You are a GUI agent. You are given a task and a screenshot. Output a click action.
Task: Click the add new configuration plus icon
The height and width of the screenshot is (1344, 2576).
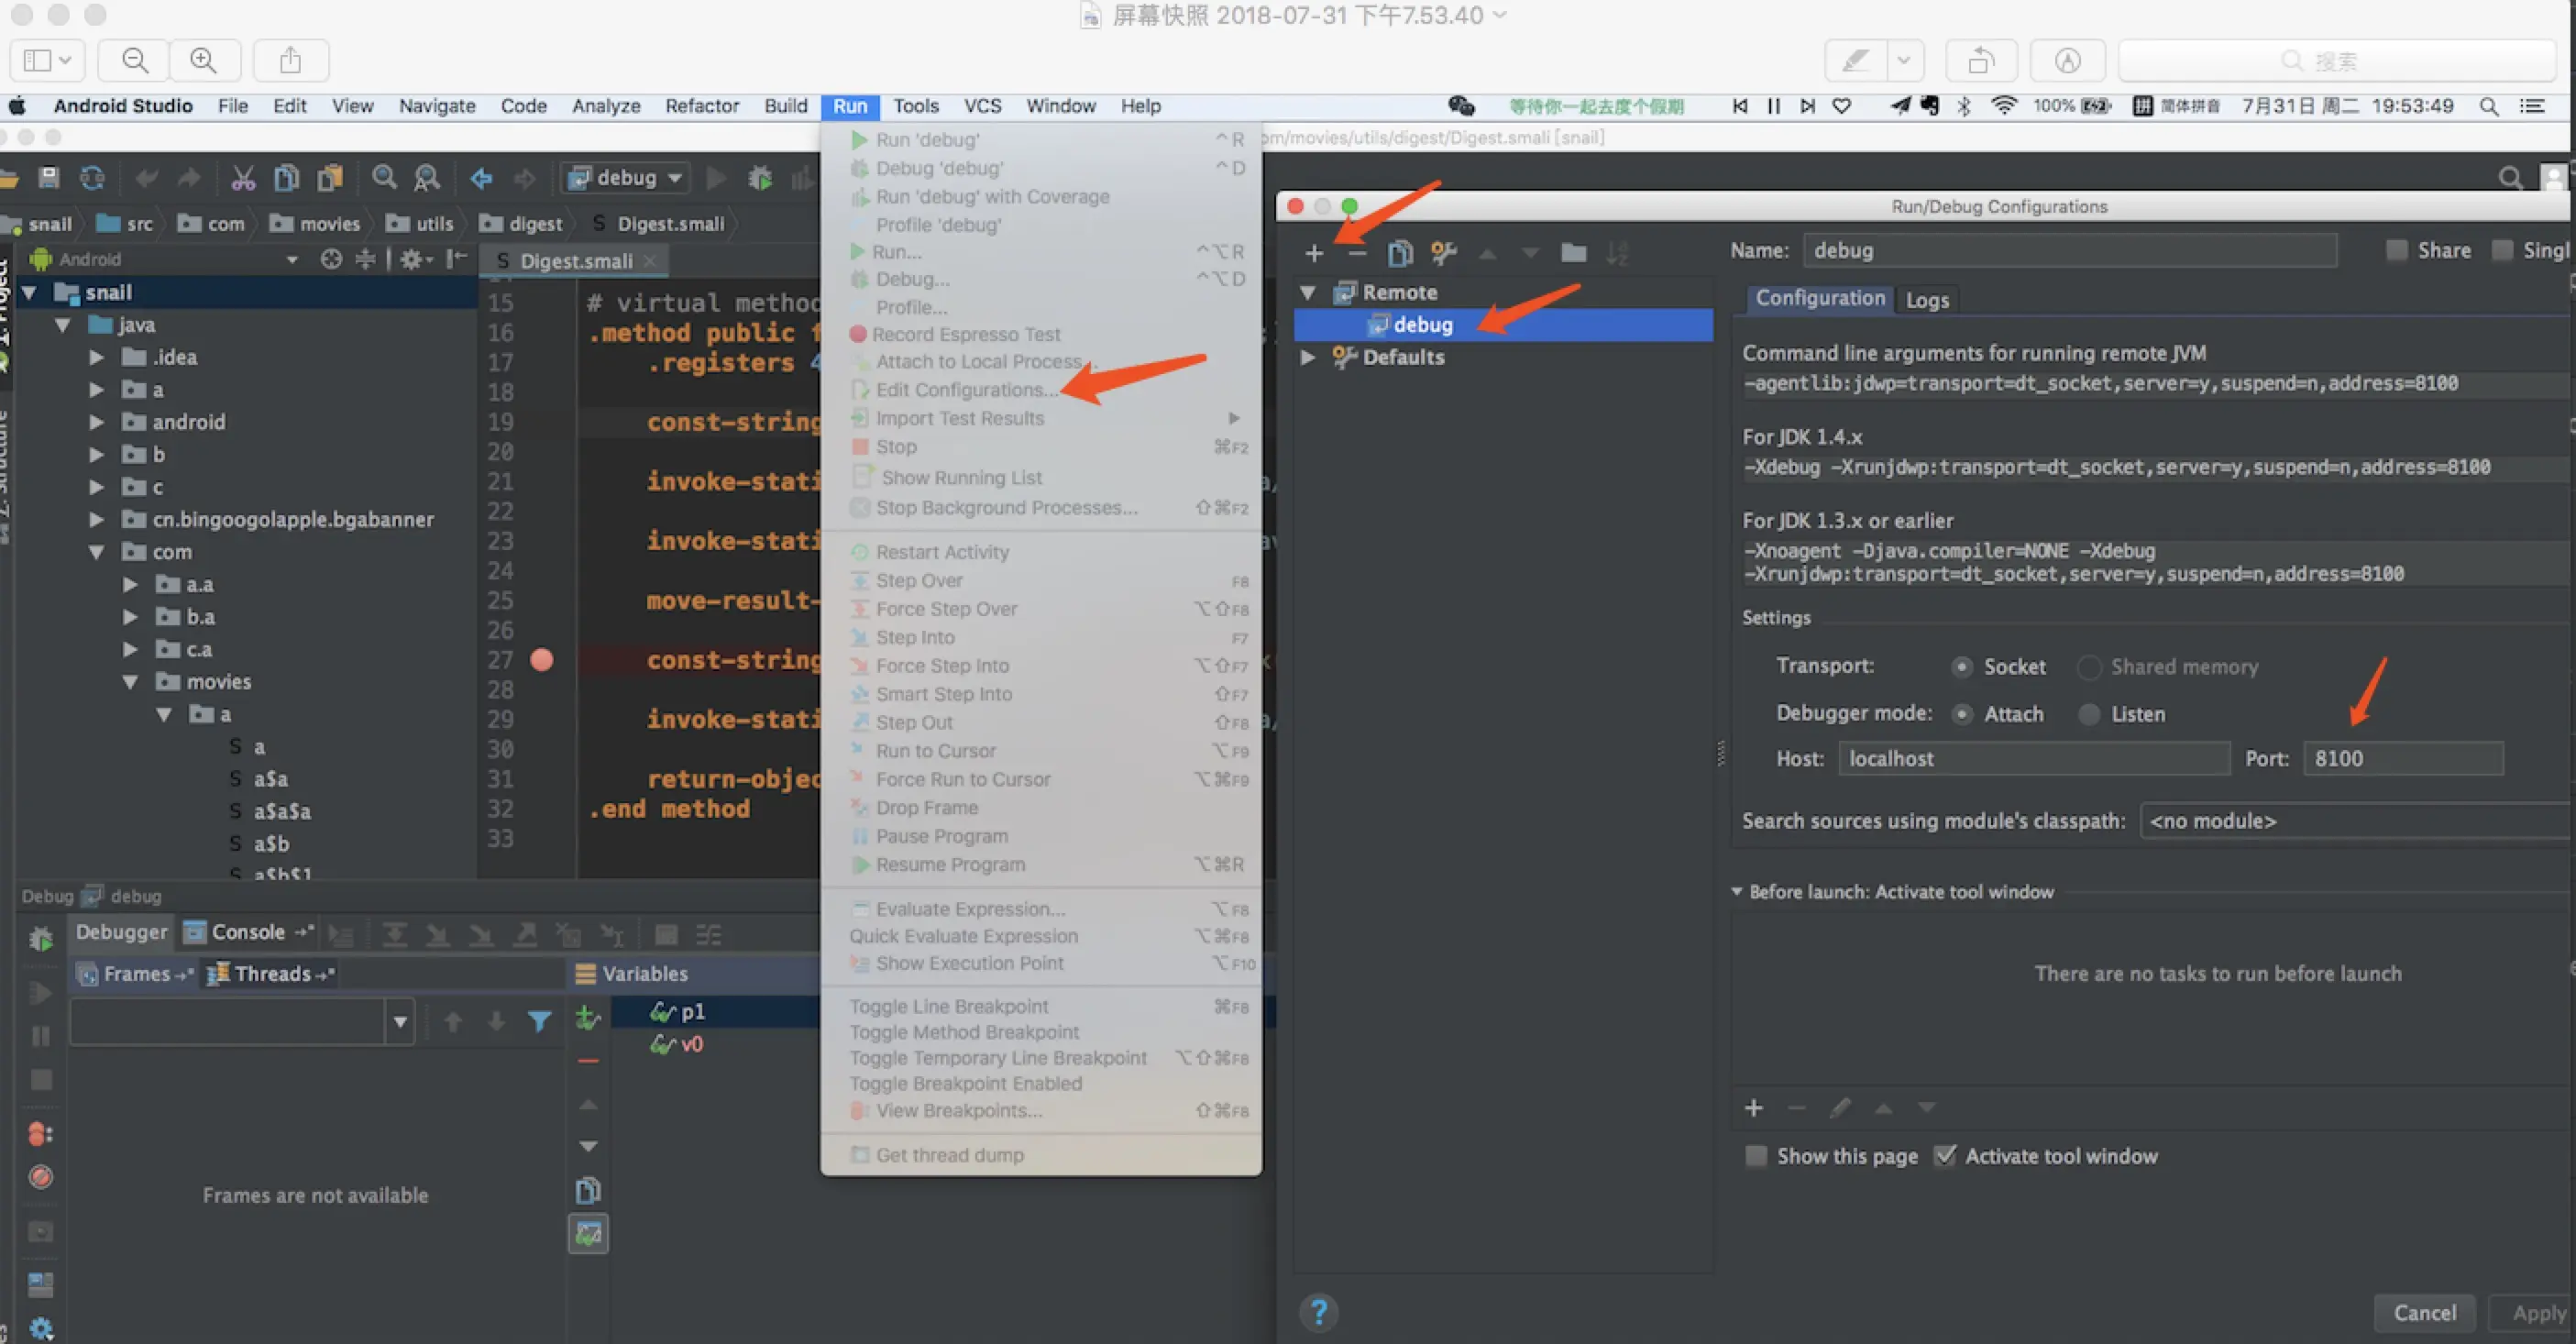[x=1314, y=253]
